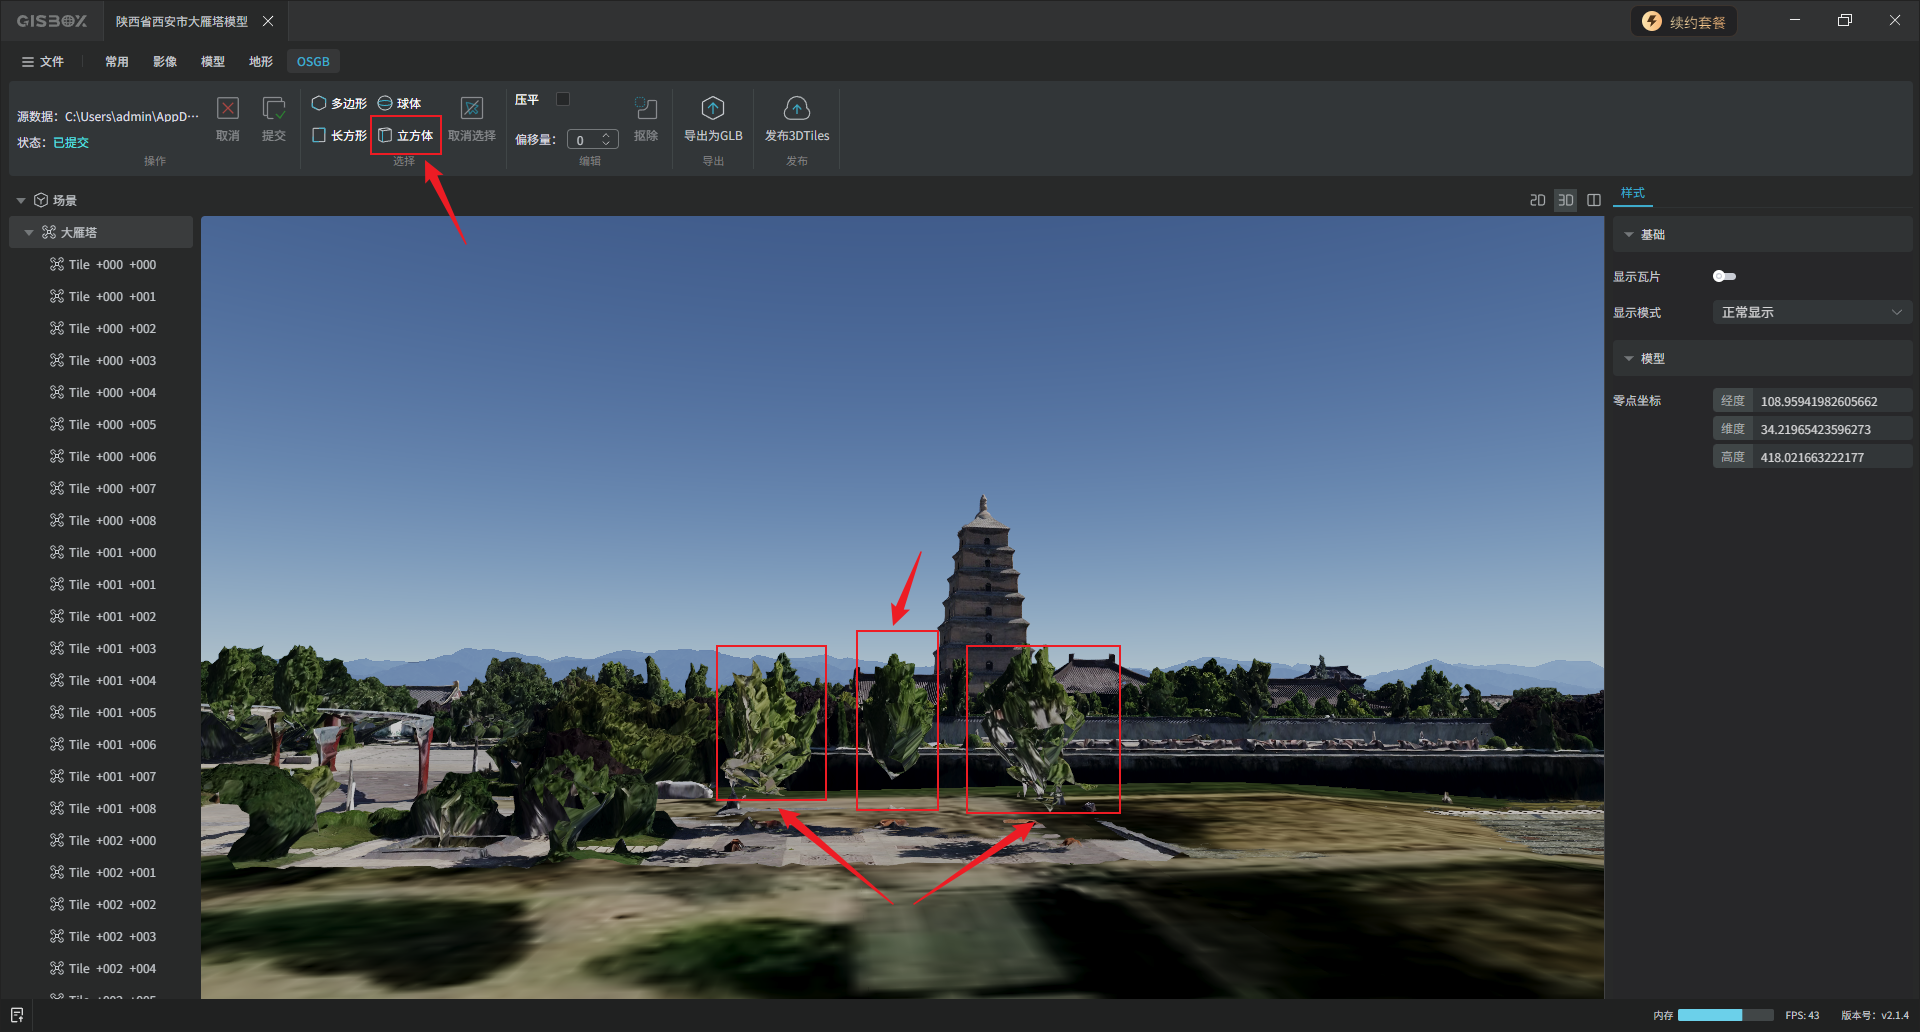Open the 地形 ribbon tab

pyautogui.click(x=260, y=62)
